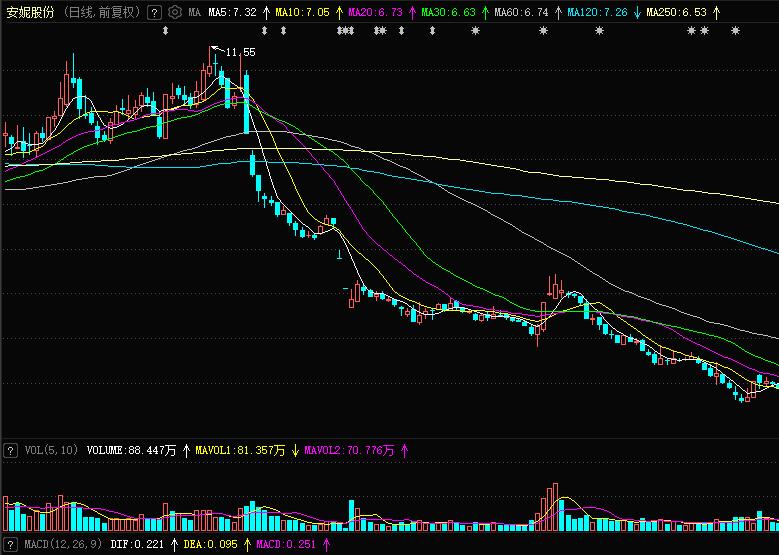Click the rightmost asterisk info marker above the chart
Viewport: 779px width, 555px height.
coord(735,31)
